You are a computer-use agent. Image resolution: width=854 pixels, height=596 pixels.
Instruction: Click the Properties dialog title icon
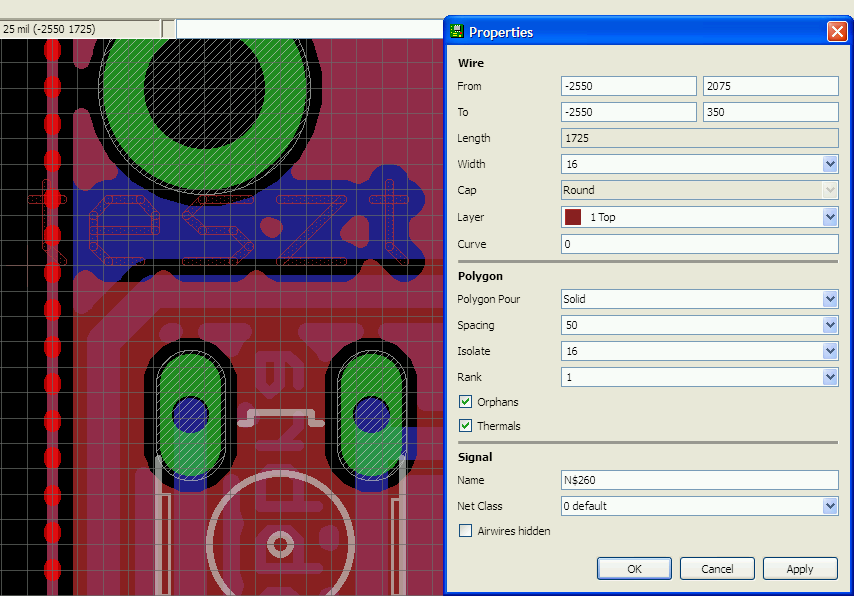(x=456, y=32)
